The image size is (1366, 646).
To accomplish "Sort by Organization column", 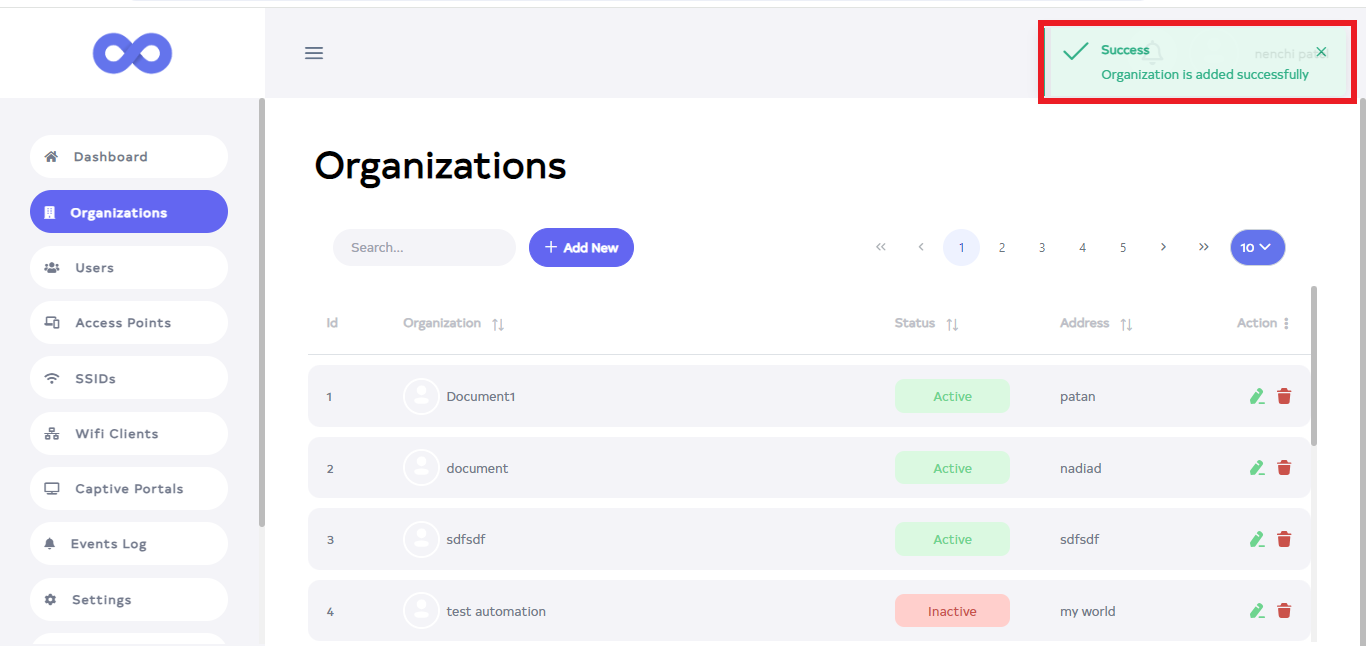I will 498,324.
